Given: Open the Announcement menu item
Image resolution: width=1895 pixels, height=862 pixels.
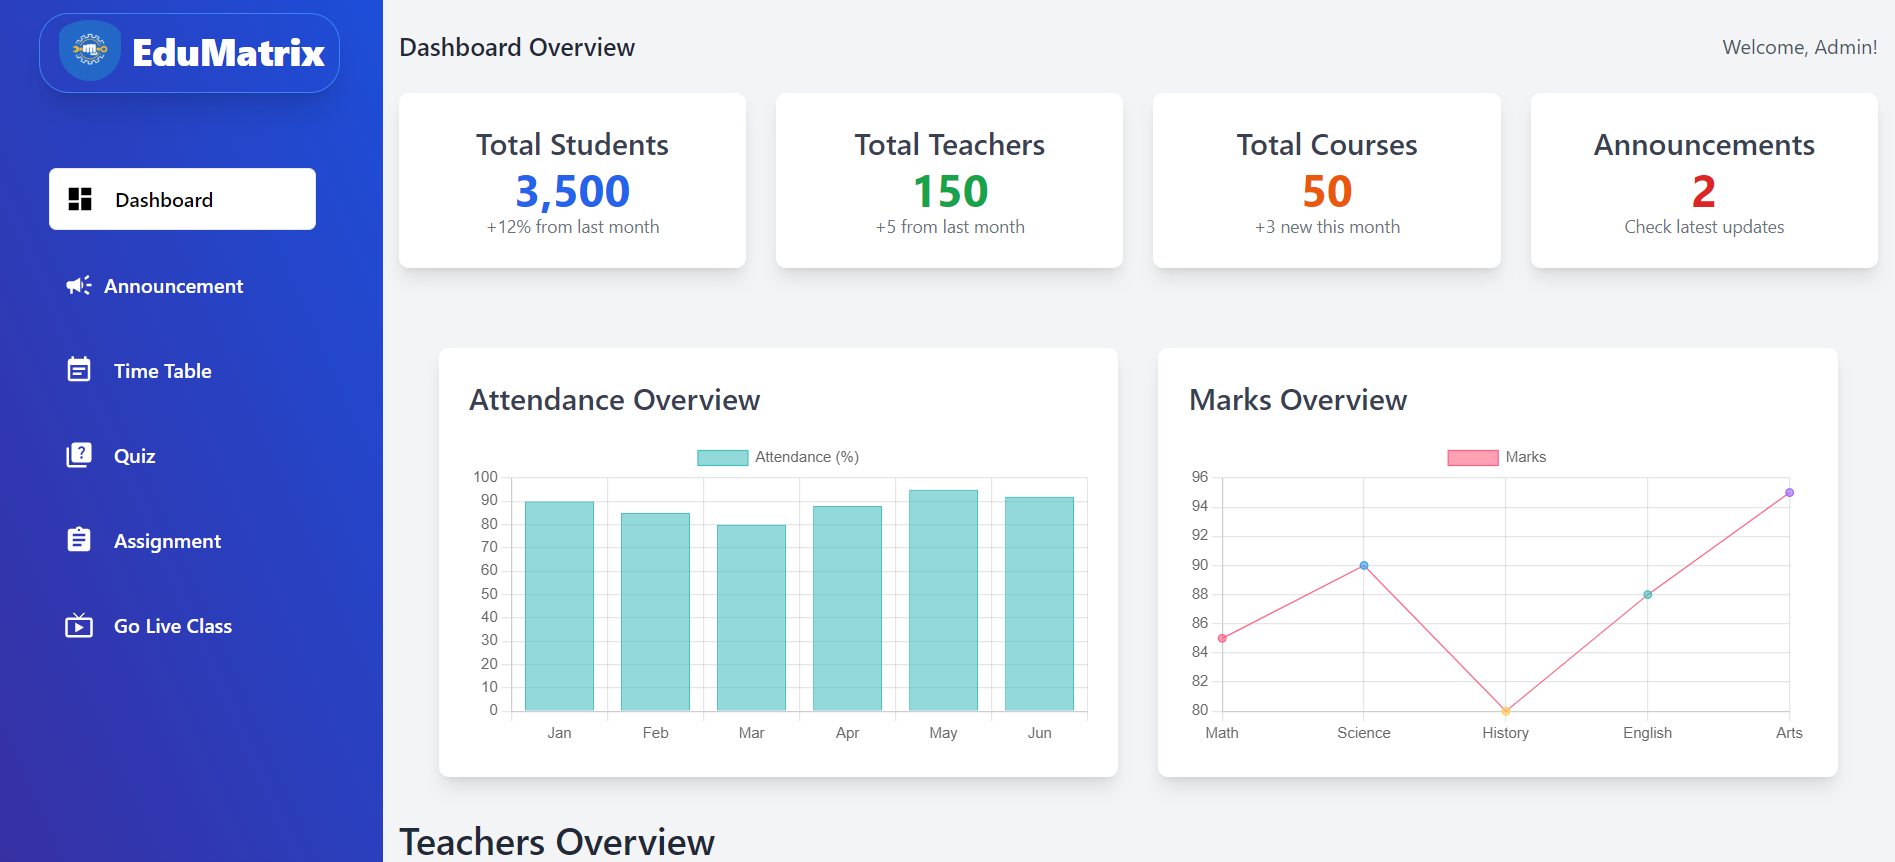Looking at the screenshot, I should 173,286.
